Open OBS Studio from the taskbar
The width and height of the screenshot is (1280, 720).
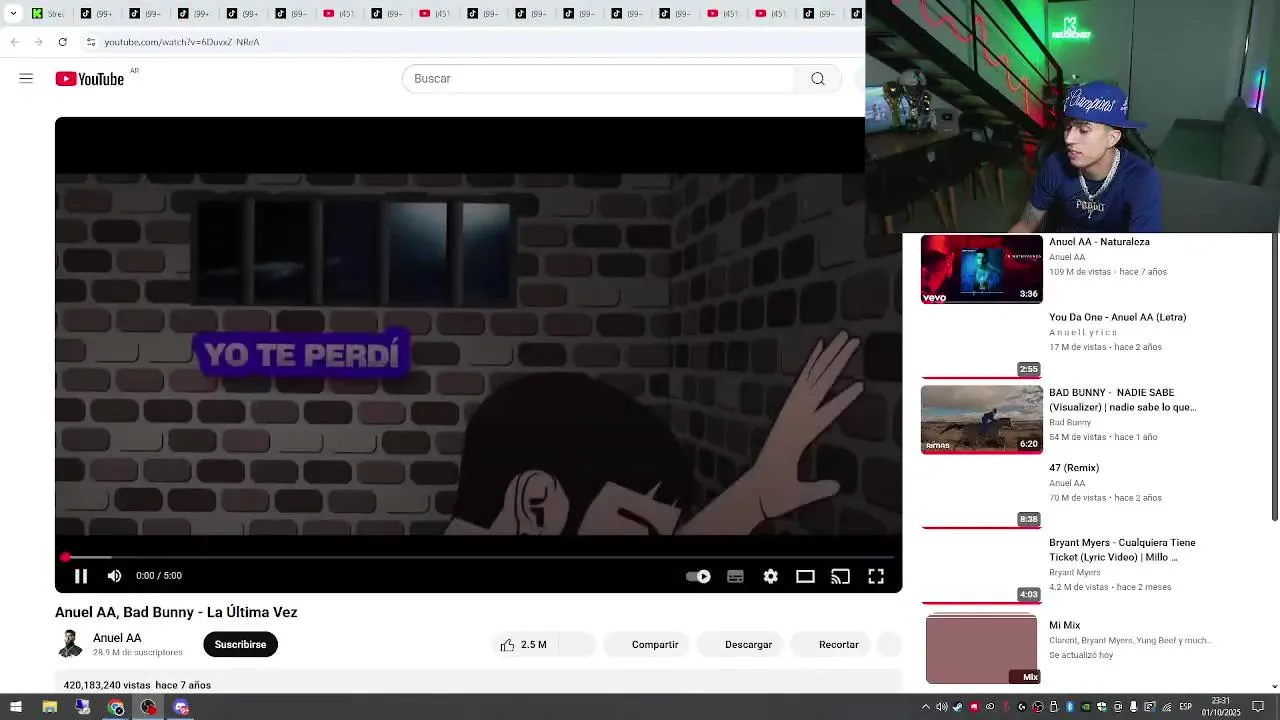149,707
